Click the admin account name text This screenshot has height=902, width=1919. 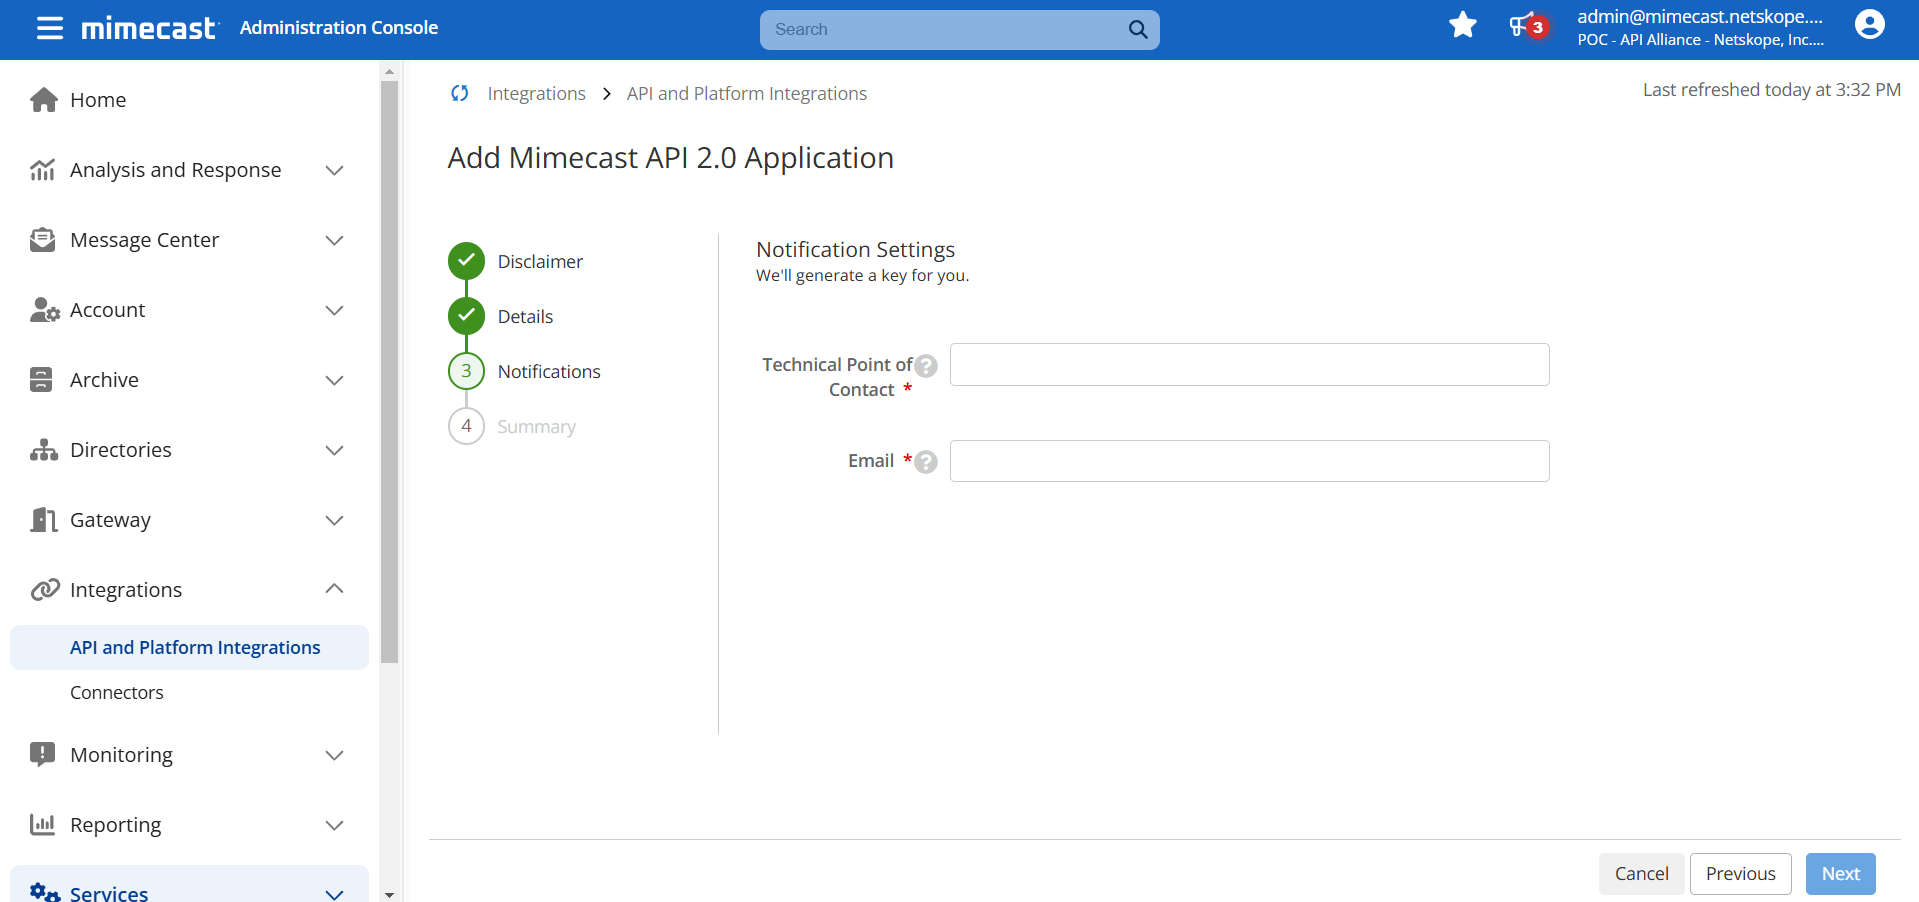1700,16
